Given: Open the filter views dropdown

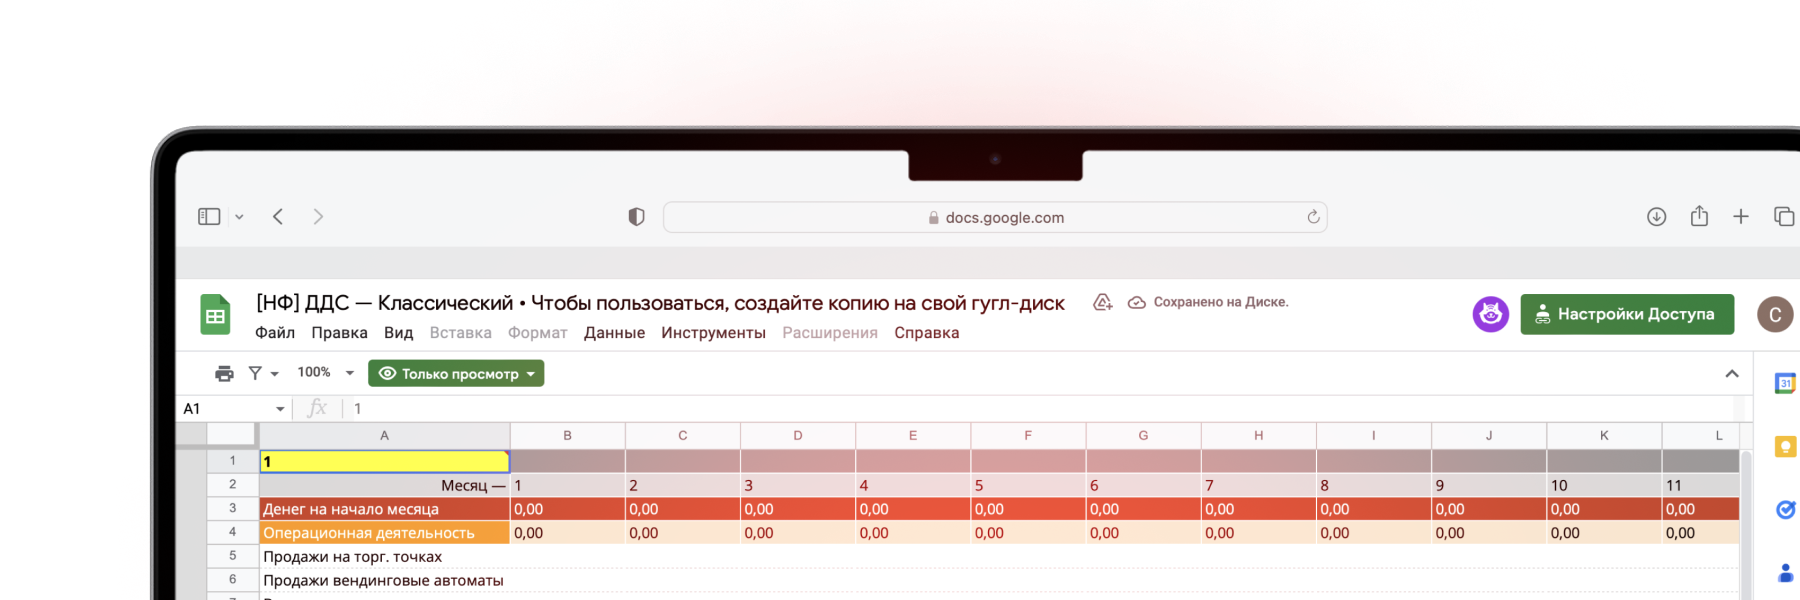Looking at the screenshot, I should coord(263,373).
